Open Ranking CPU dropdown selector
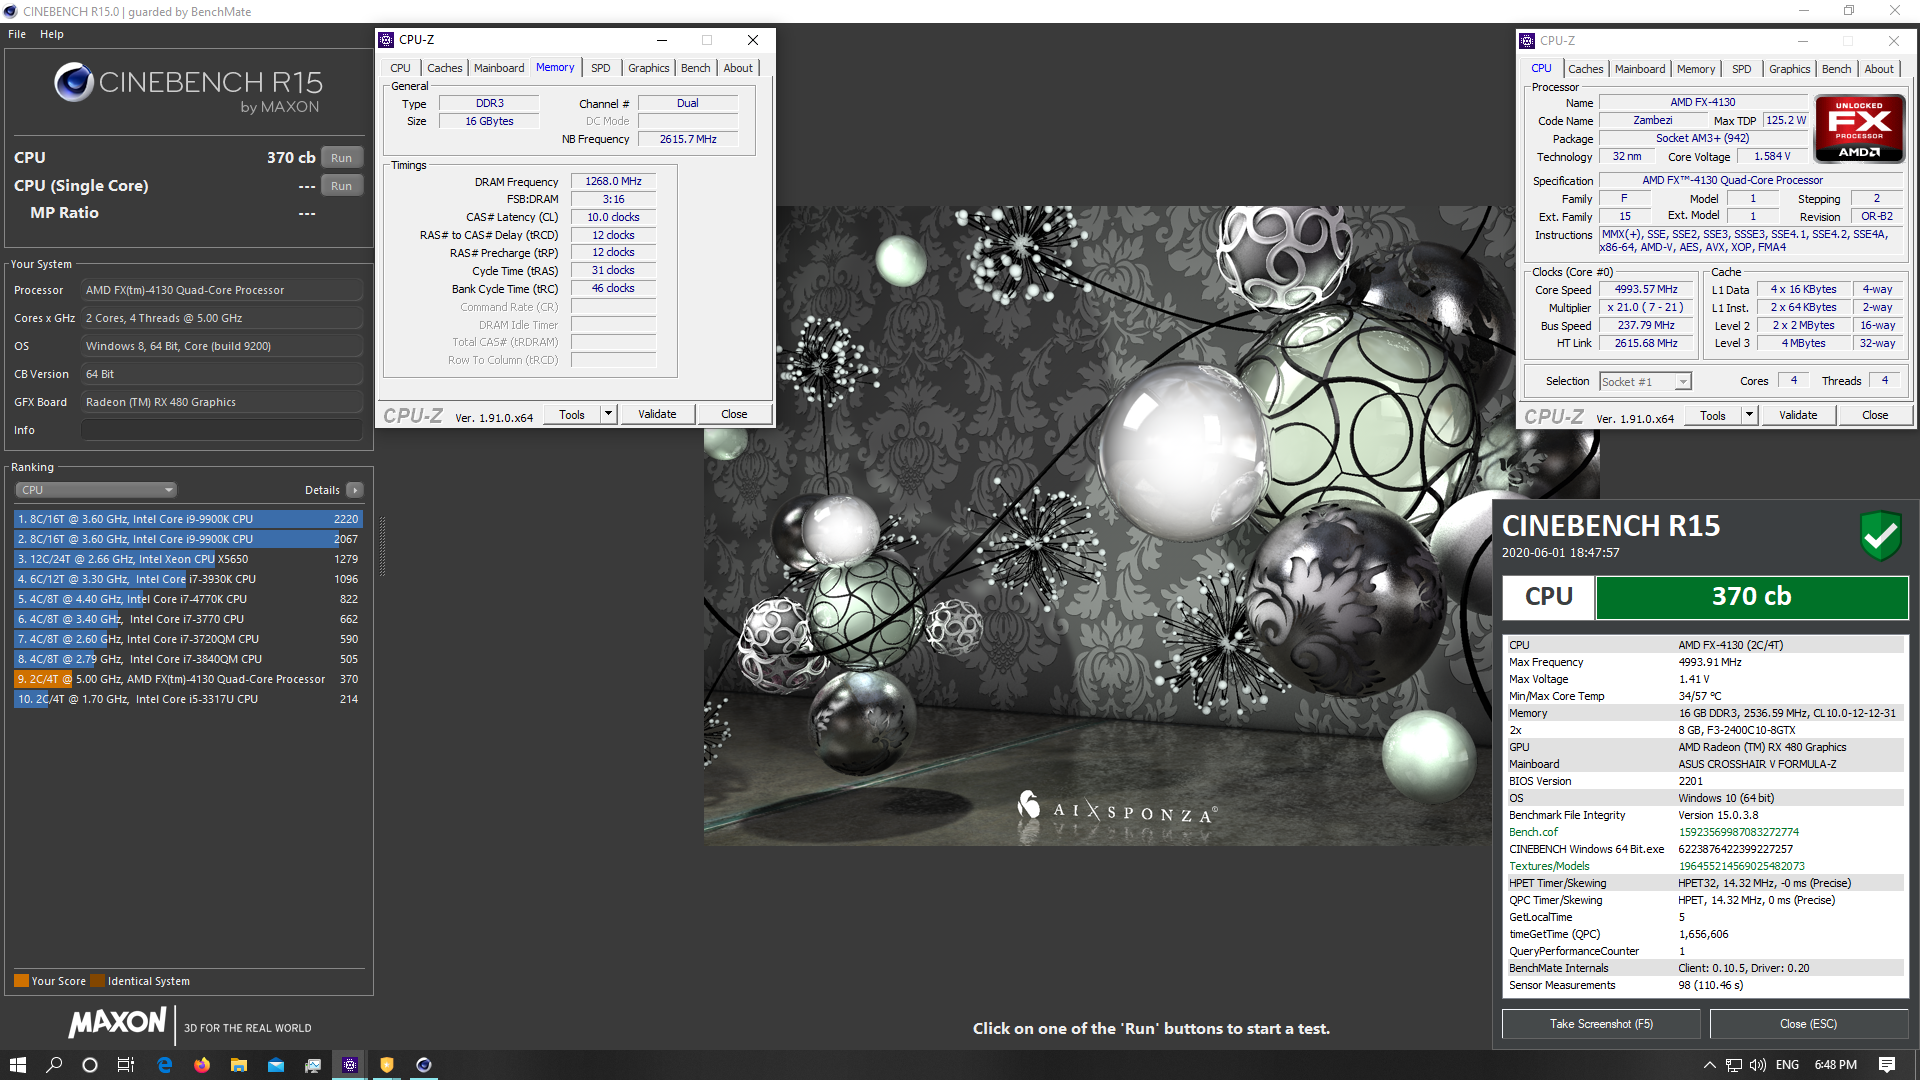Viewport: 1920px width, 1080px height. tap(96, 490)
